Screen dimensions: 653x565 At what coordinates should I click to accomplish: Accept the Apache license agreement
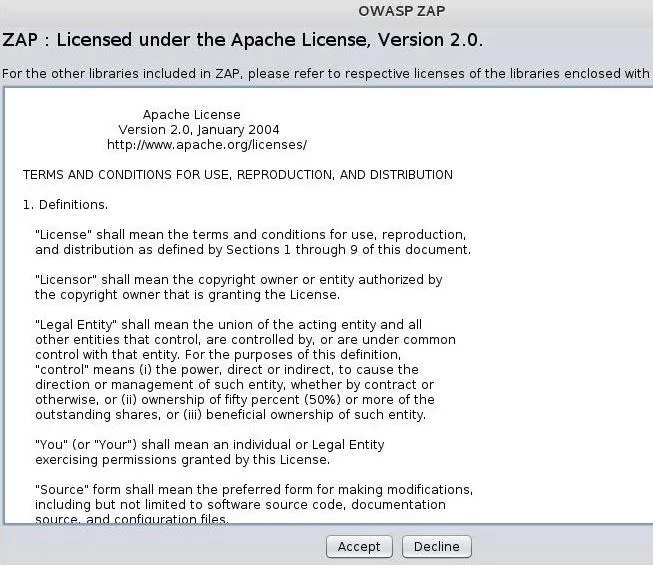click(x=359, y=546)
